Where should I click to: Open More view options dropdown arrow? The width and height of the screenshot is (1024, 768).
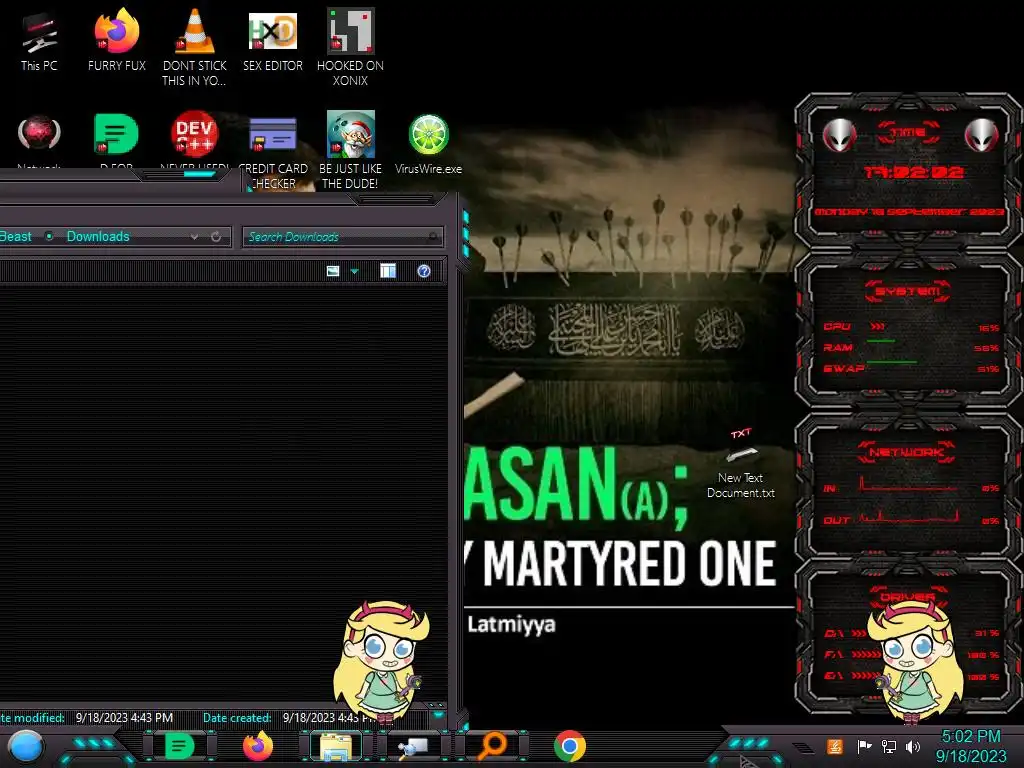pos(355,271)
